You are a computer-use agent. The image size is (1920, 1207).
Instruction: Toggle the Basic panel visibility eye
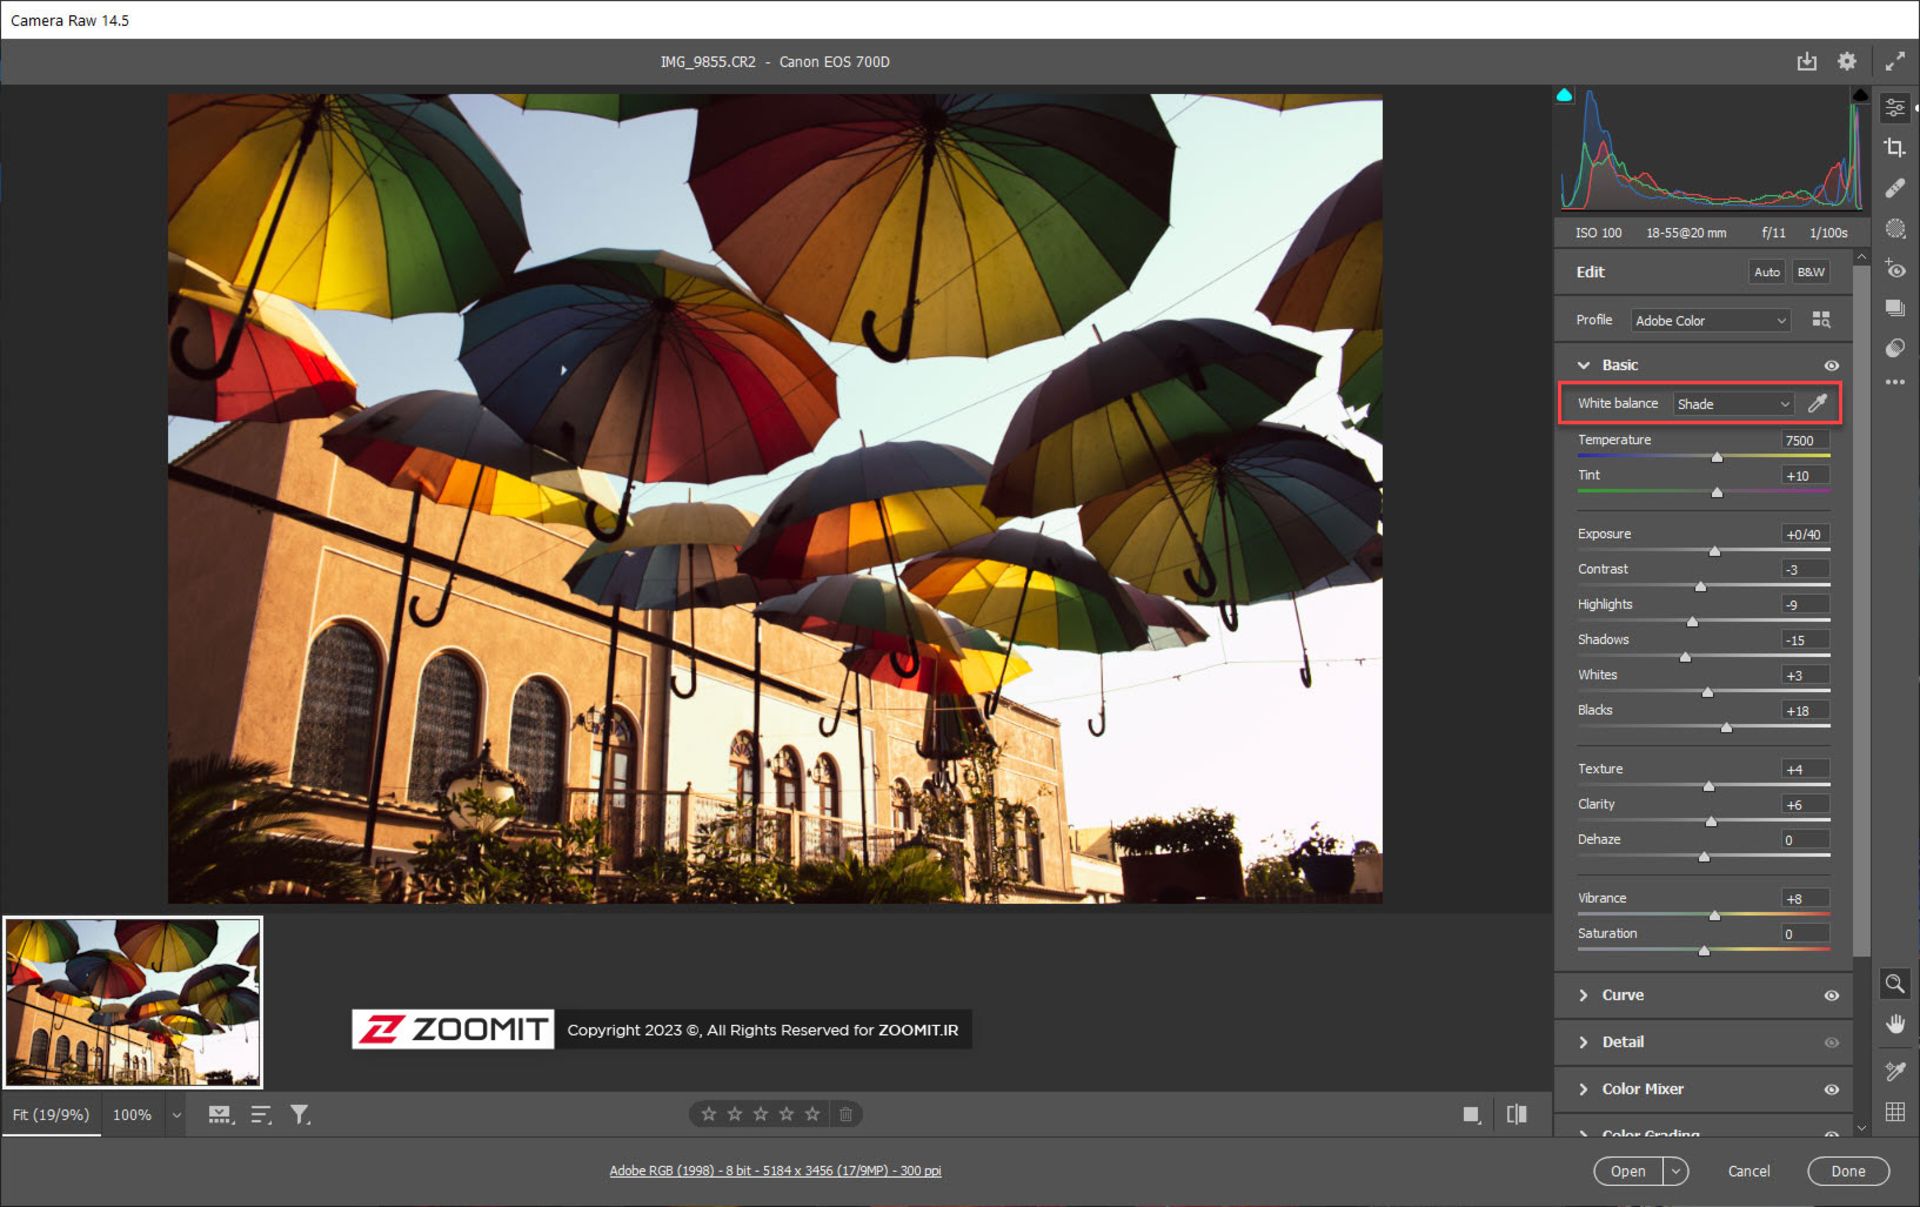1831,365
